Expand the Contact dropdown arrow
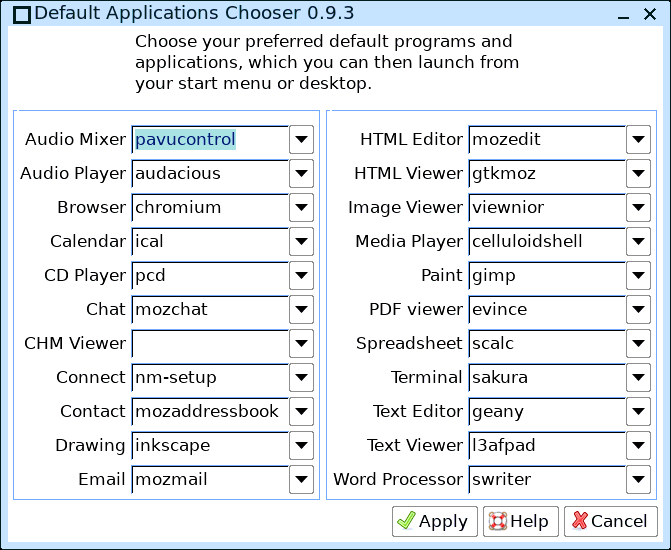The height and width of the screenshot is (550, 671). (301, 411)
